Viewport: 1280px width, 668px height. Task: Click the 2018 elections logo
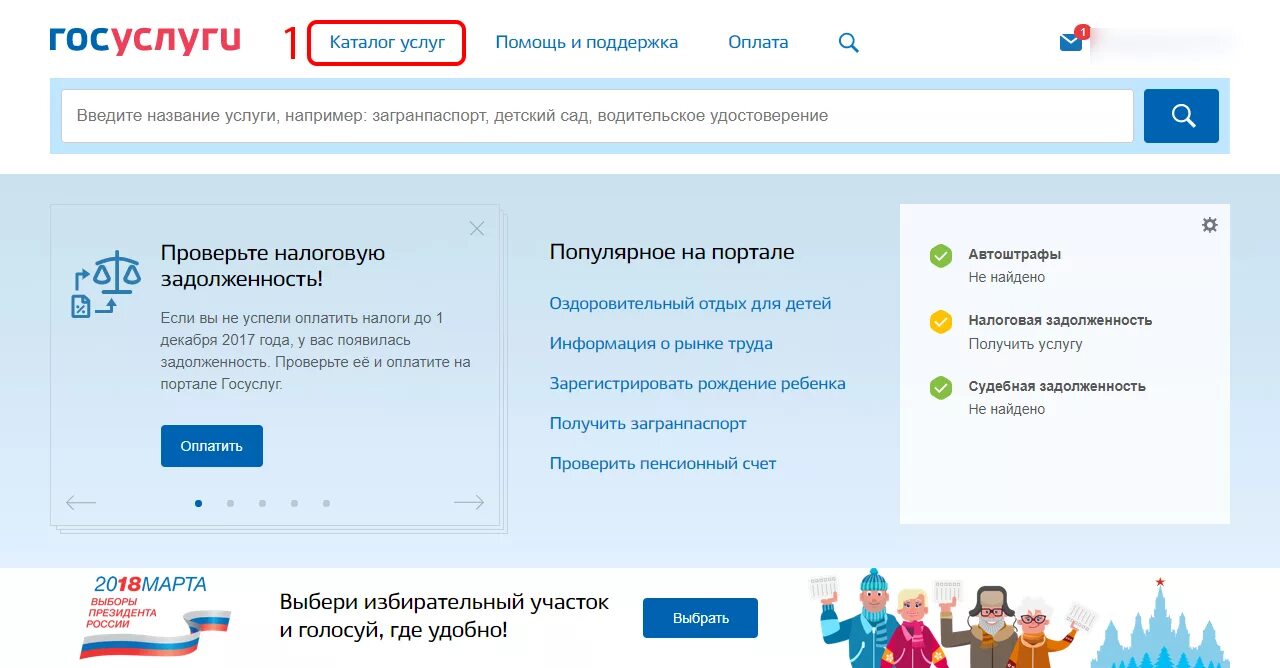[155, 617]
